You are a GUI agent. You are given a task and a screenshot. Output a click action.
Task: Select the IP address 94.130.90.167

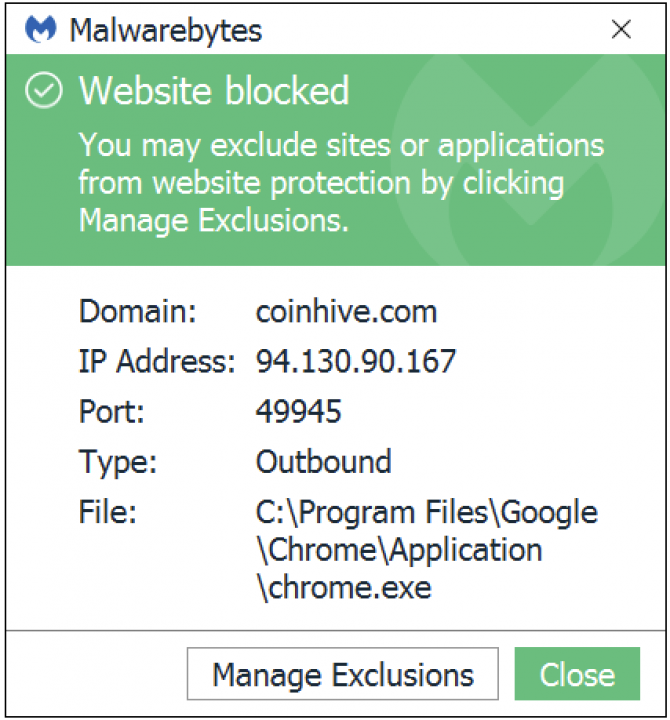[356, 361]
